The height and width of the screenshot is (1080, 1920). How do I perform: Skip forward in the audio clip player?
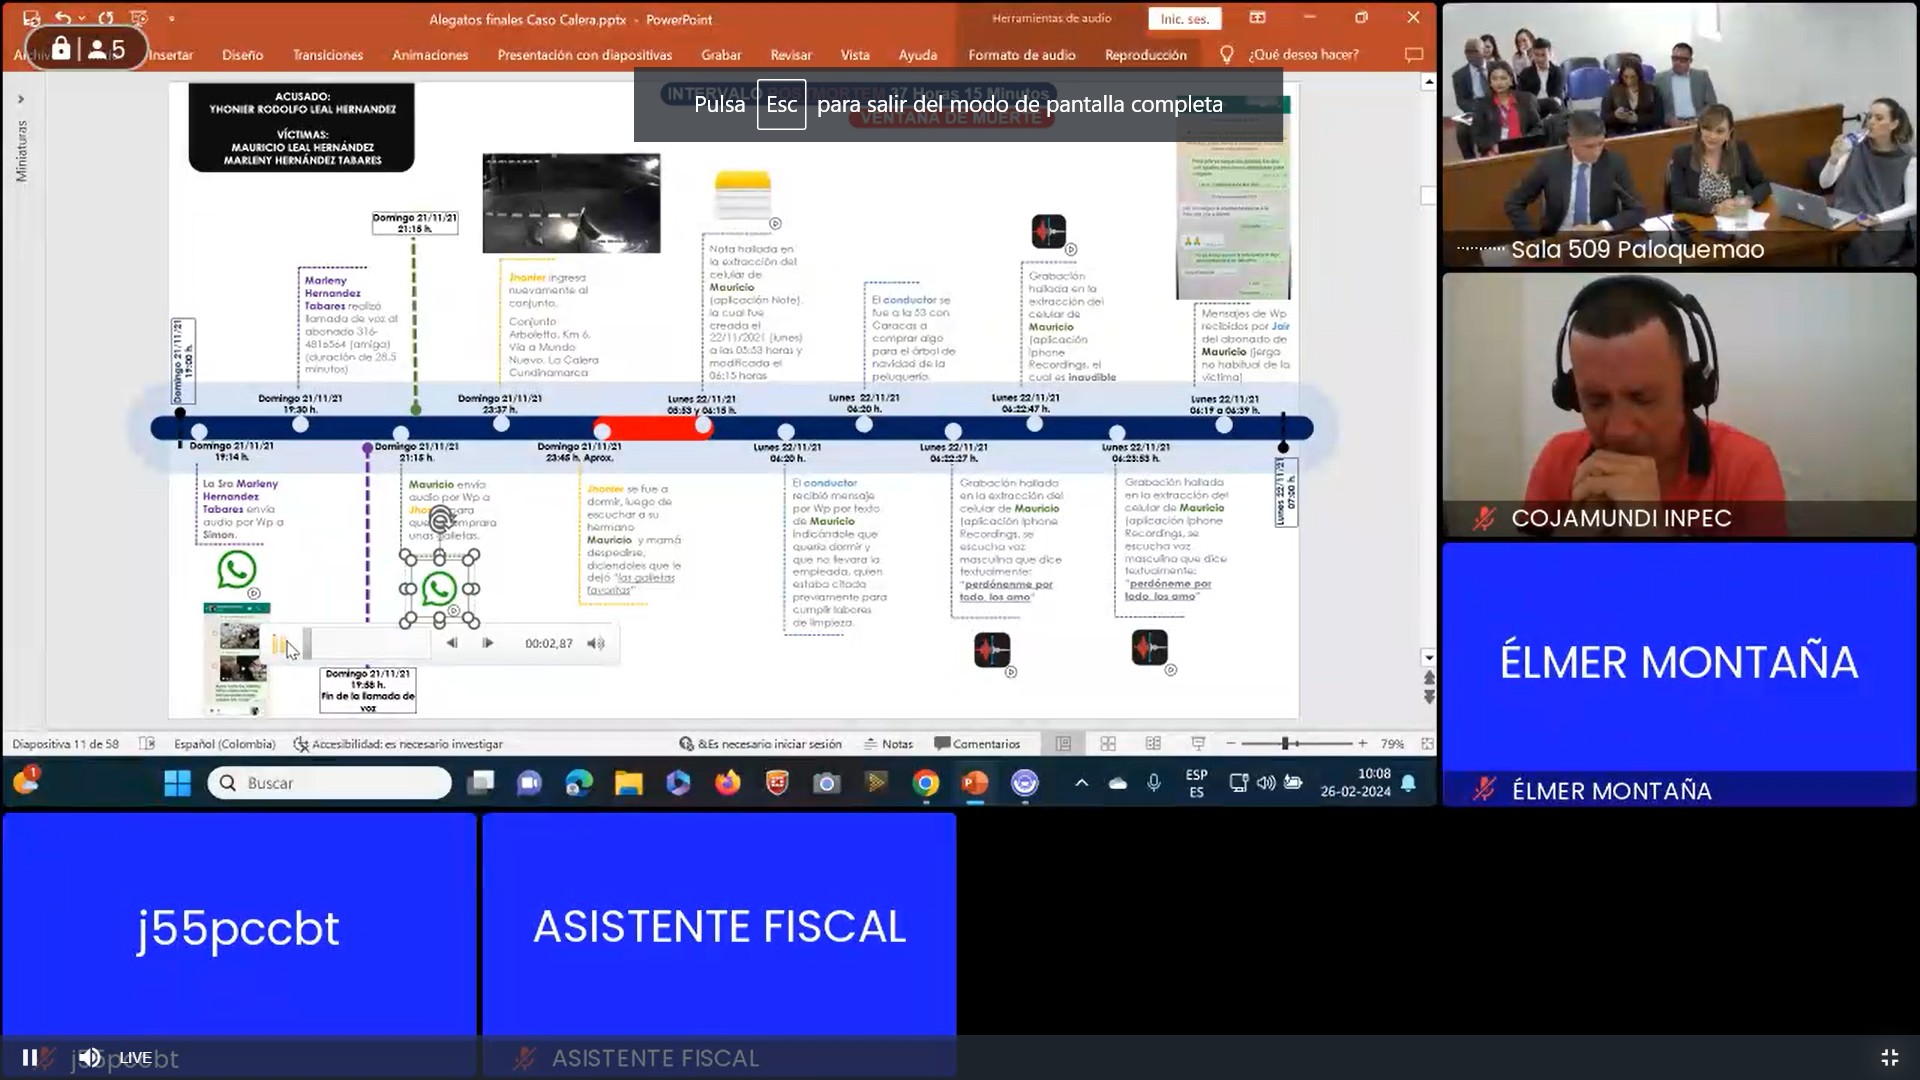point(487,643)
